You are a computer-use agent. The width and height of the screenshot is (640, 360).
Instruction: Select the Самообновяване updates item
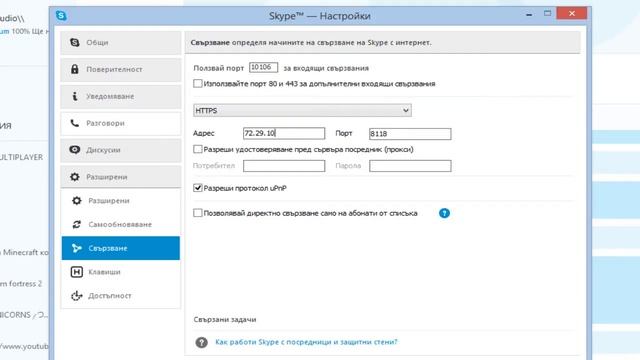pos(121,224)
